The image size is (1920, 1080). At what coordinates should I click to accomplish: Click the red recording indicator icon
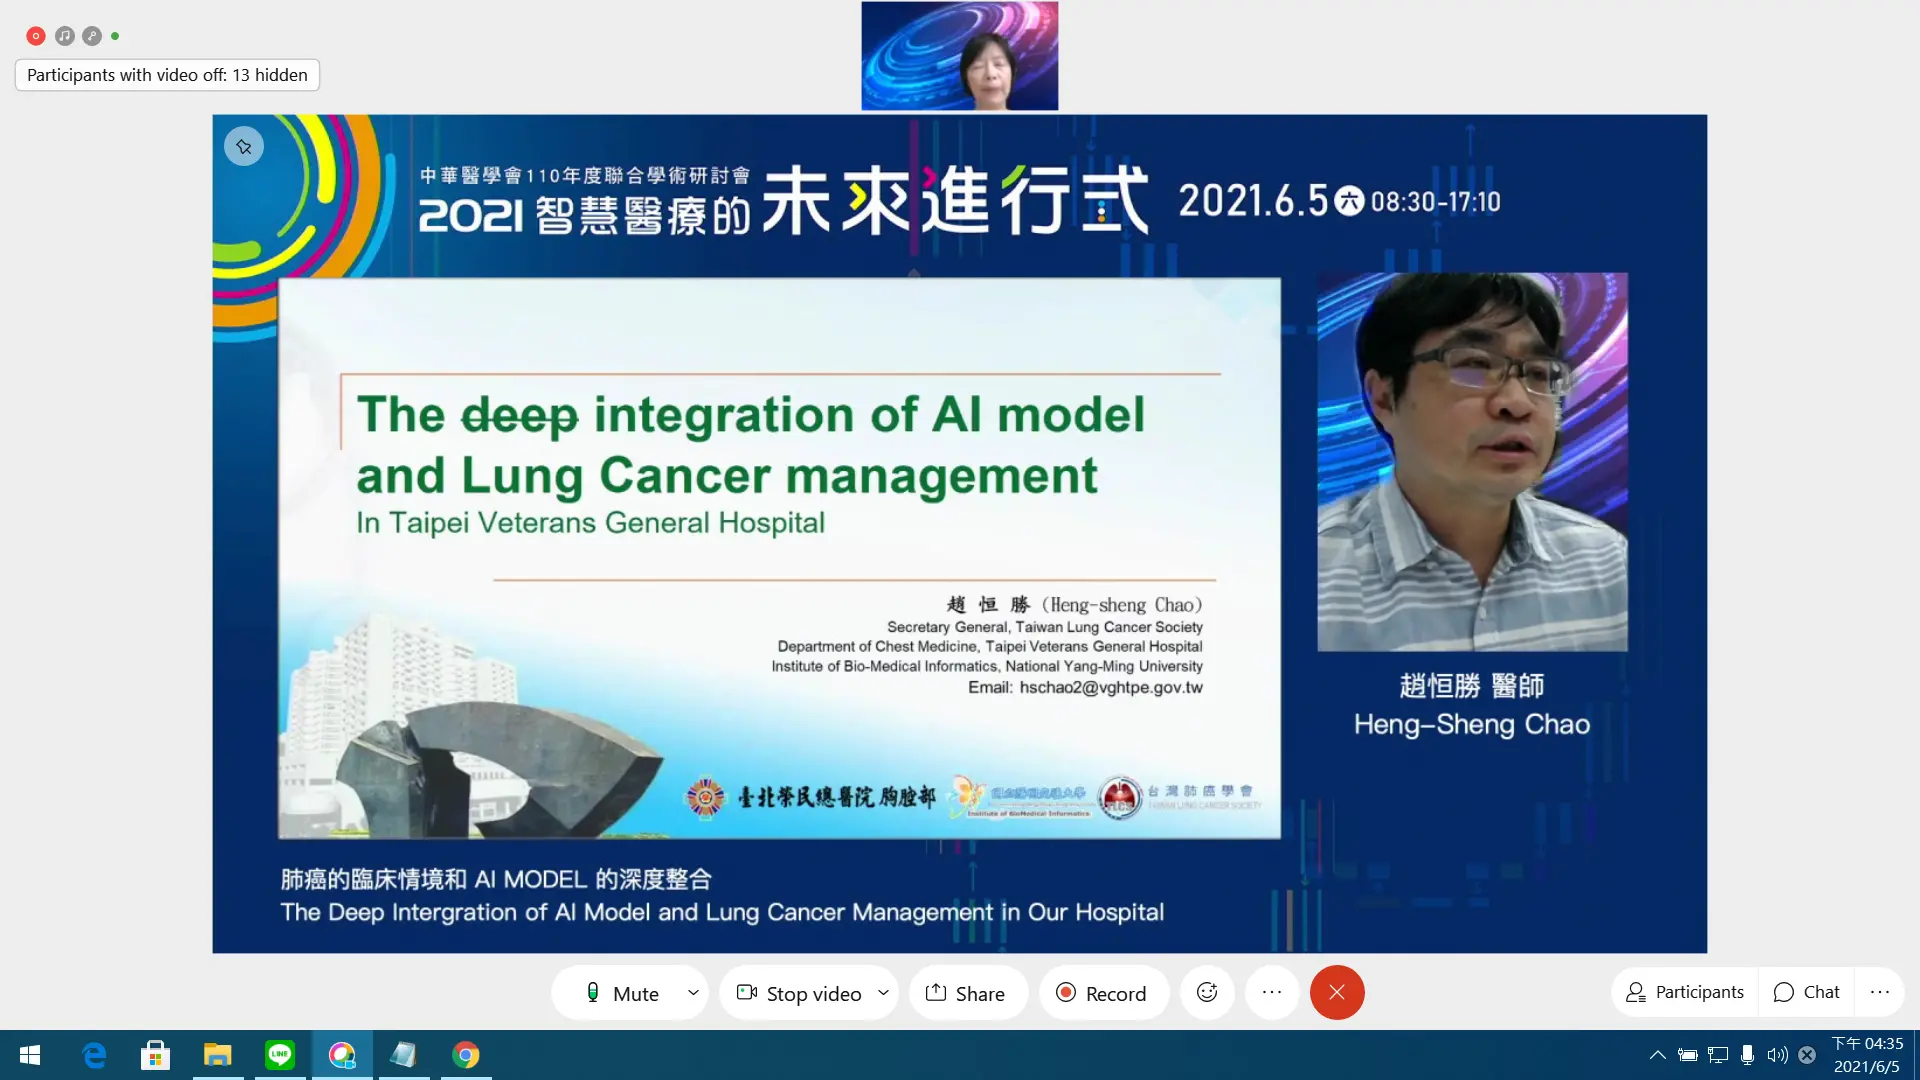(x=36, y=36)
